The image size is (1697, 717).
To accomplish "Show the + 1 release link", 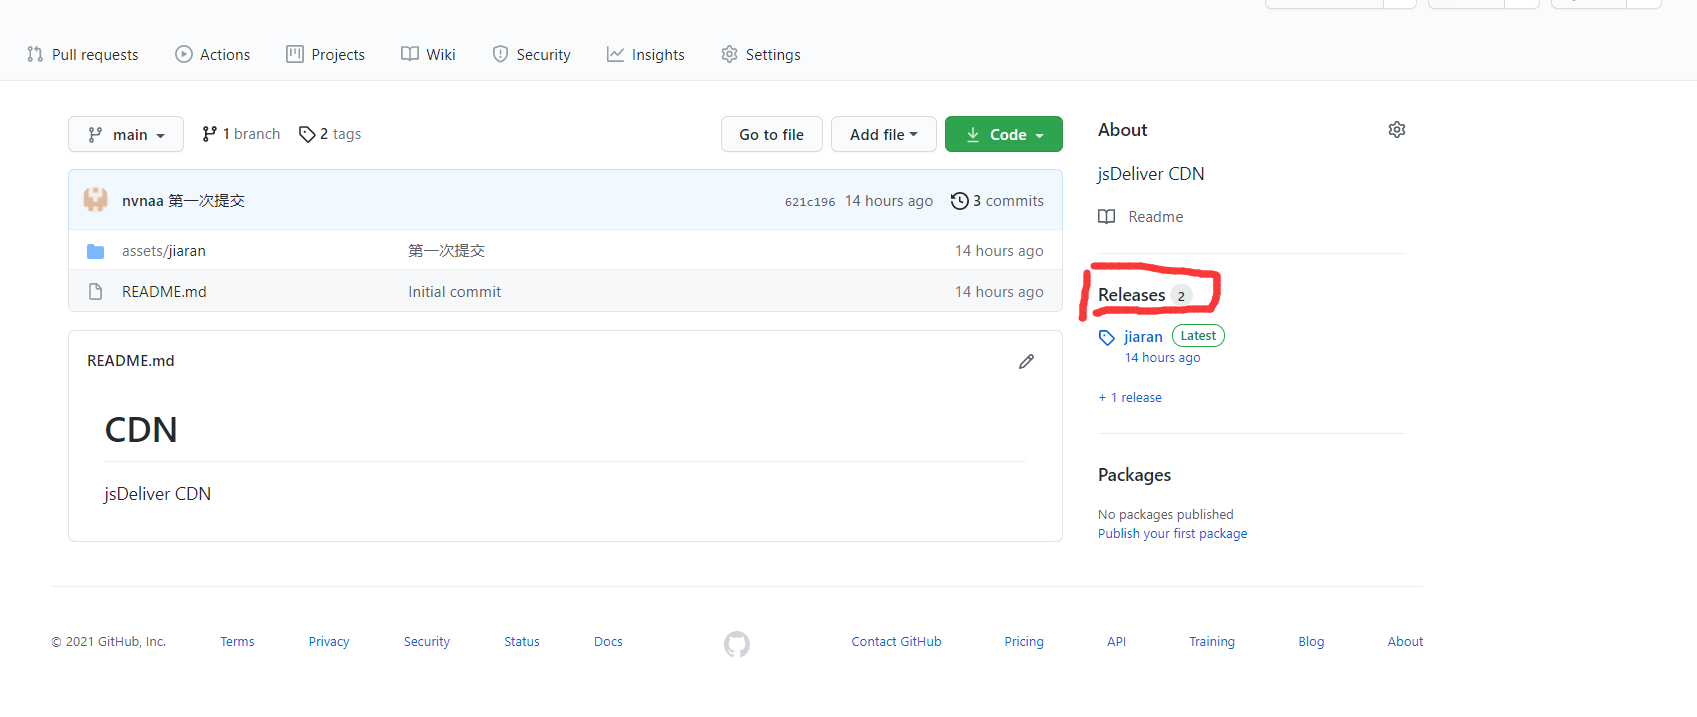I will [1130, 398].
